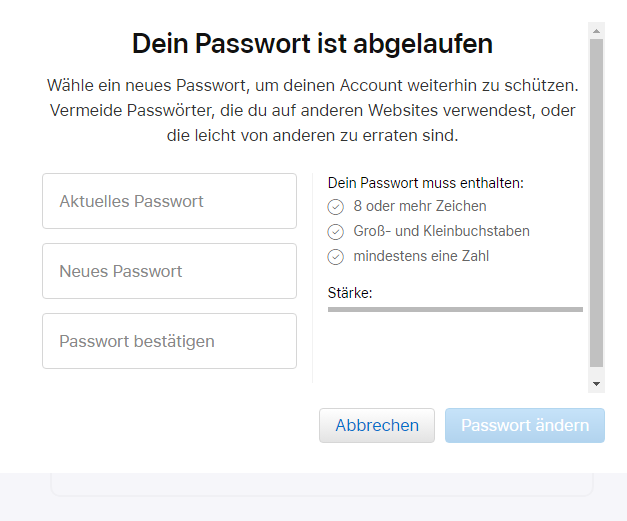Click the 'Wähle ein neues Passwort' description paragraph
The width and height of the screenshot is (627, 521).
pos(312,109)
